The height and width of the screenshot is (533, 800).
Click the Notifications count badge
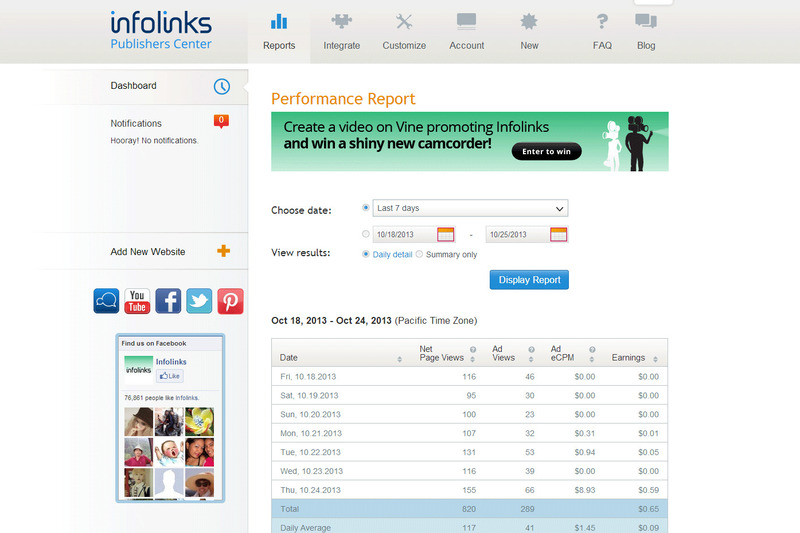click(221, 121)
